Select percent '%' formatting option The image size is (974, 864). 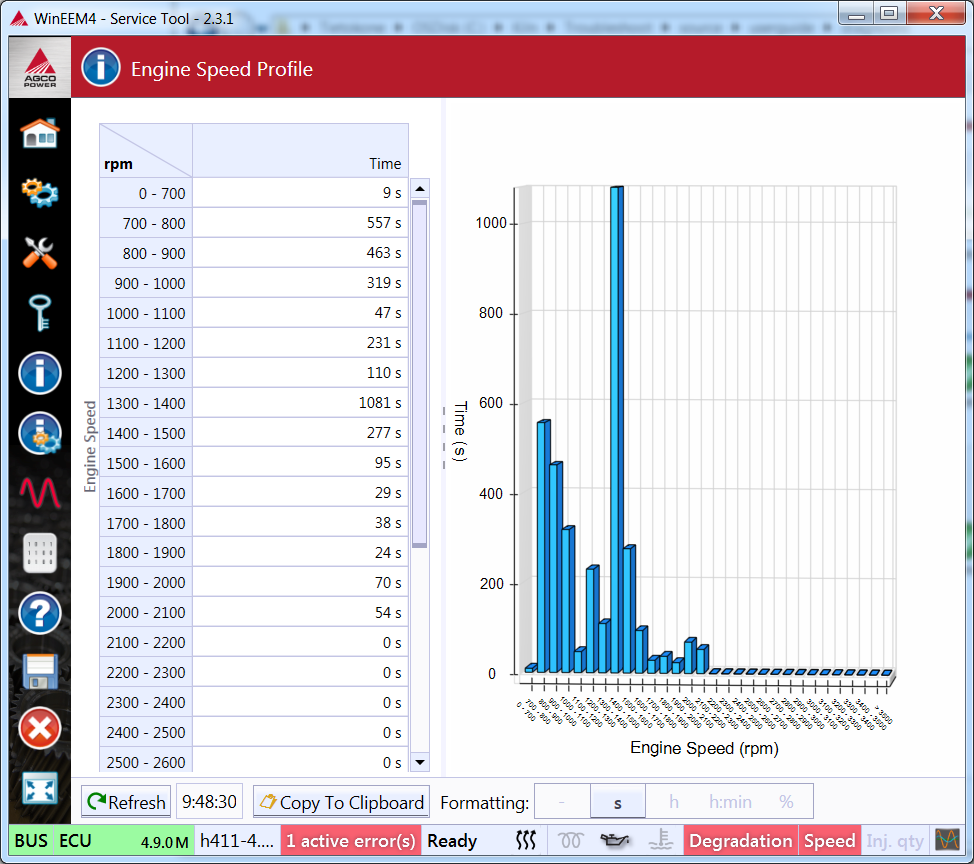786,802
